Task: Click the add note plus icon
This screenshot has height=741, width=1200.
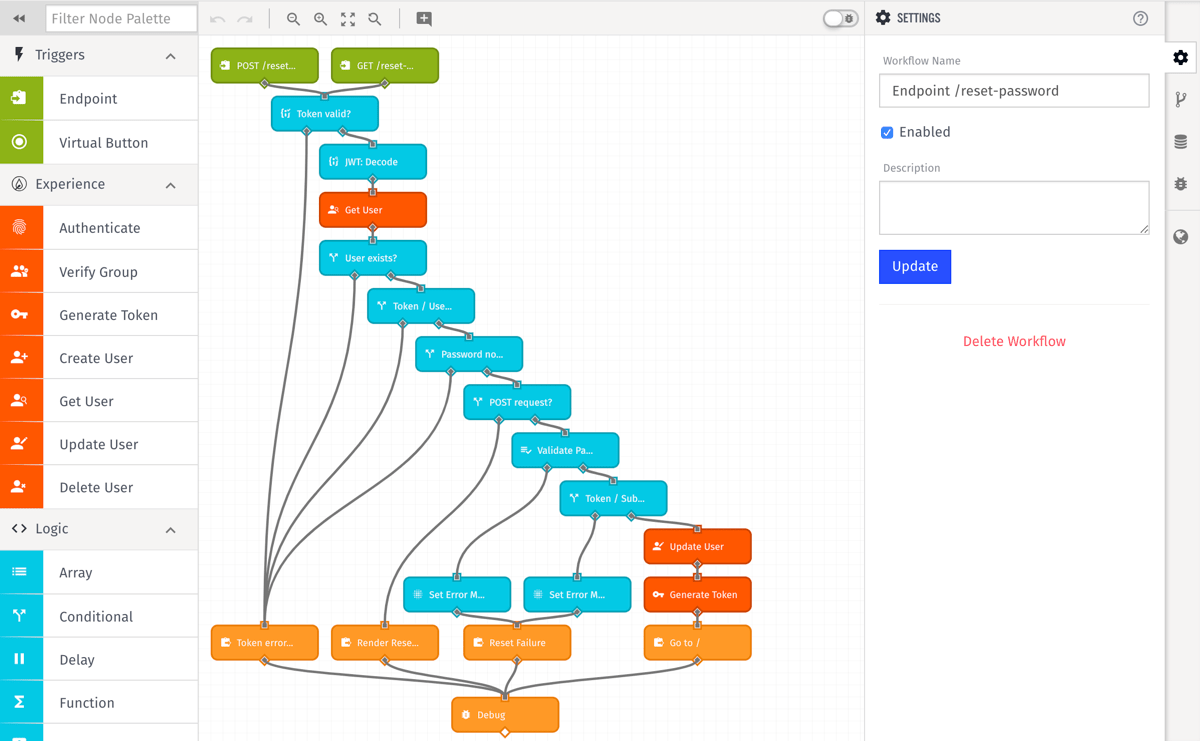Action: pyautogui.click(x=424, y=19)
